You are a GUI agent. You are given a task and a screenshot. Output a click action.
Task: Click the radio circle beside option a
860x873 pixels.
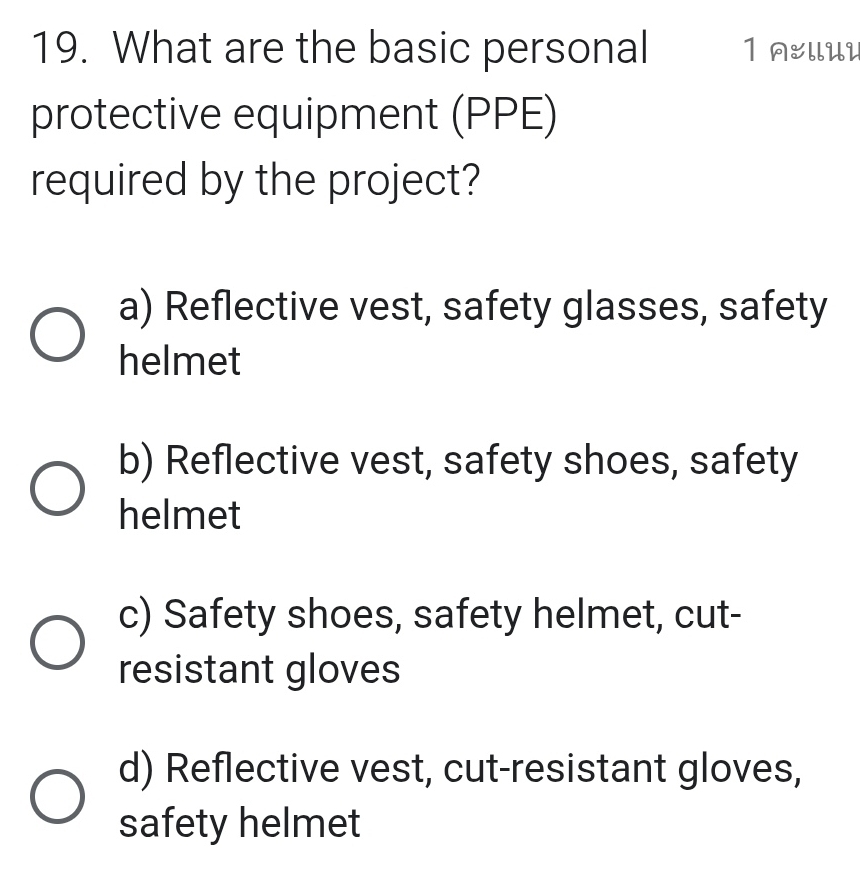click(x=57, y=334)
